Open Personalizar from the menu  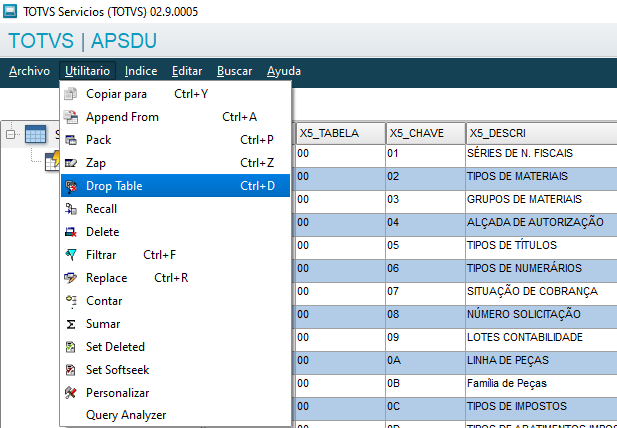point(175,393)
